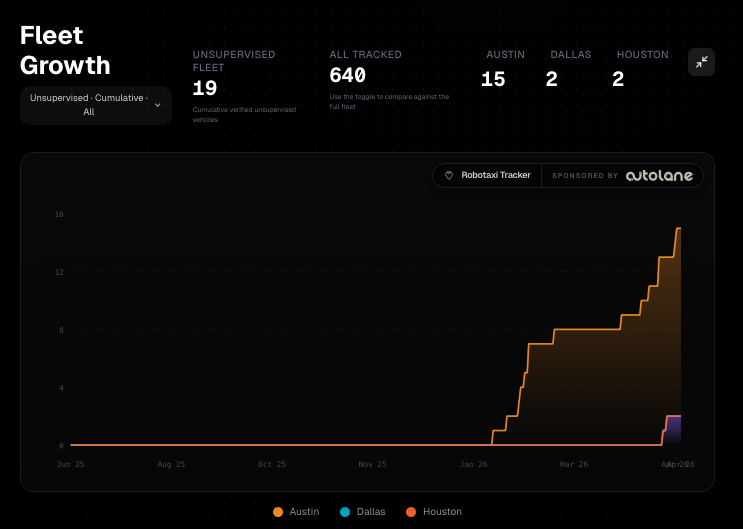Click the 4 y-axis label
743x529 pixels.
61,388
